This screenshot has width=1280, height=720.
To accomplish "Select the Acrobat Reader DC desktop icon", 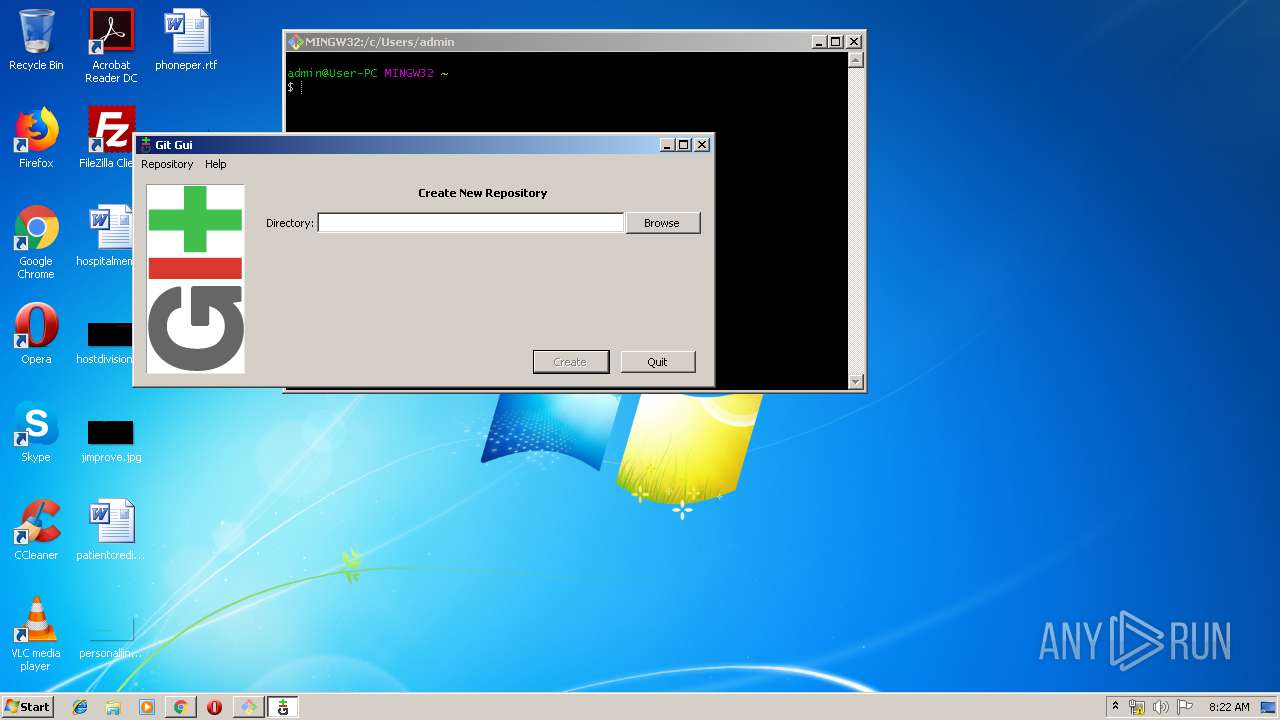I will pos(111,47).
